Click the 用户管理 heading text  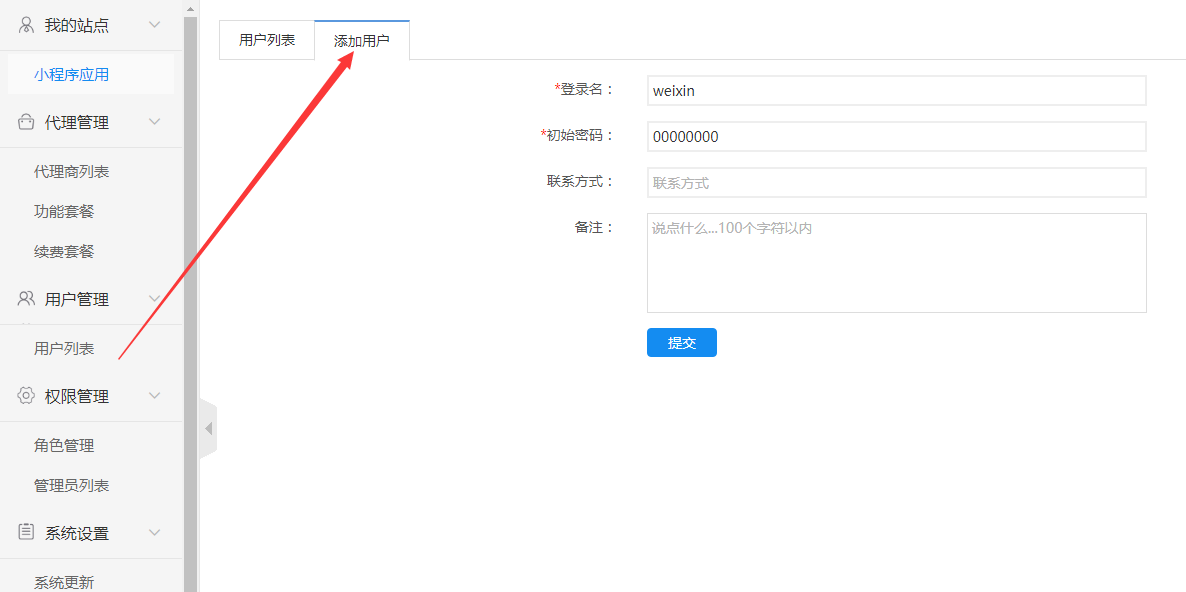[x=76, y=299]
